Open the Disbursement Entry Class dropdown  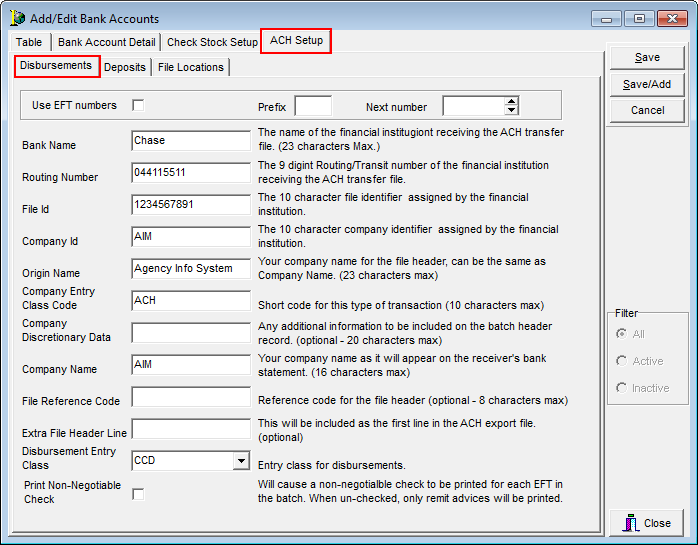[x=240, y=461]
